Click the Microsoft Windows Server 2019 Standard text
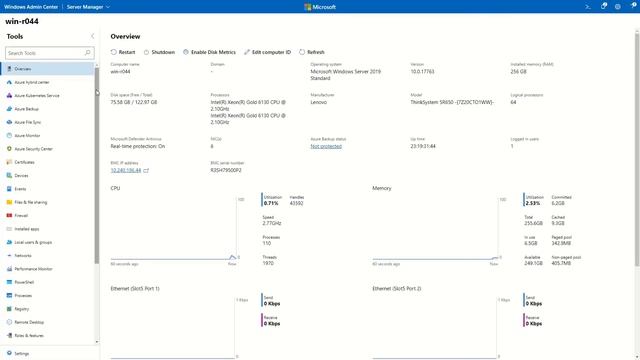This screenshot has height=360, width=640. pos(345,75)
